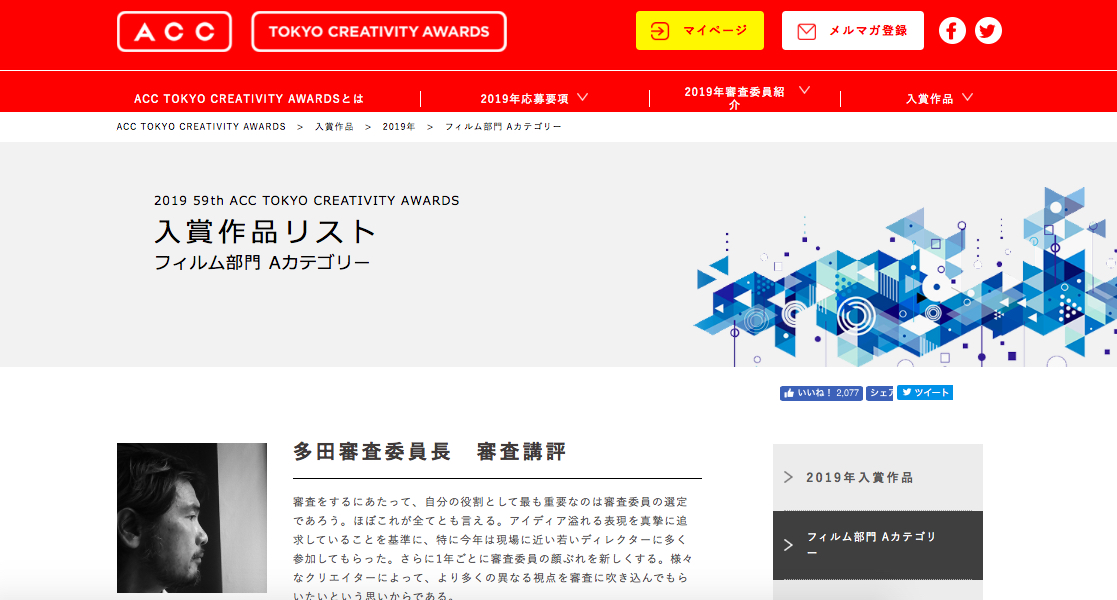Screen dimensions: 1117x600
Task: Open ACC TOKYO CREATIVITY AWARDSとは menu
Action: [x=249, y=99]
